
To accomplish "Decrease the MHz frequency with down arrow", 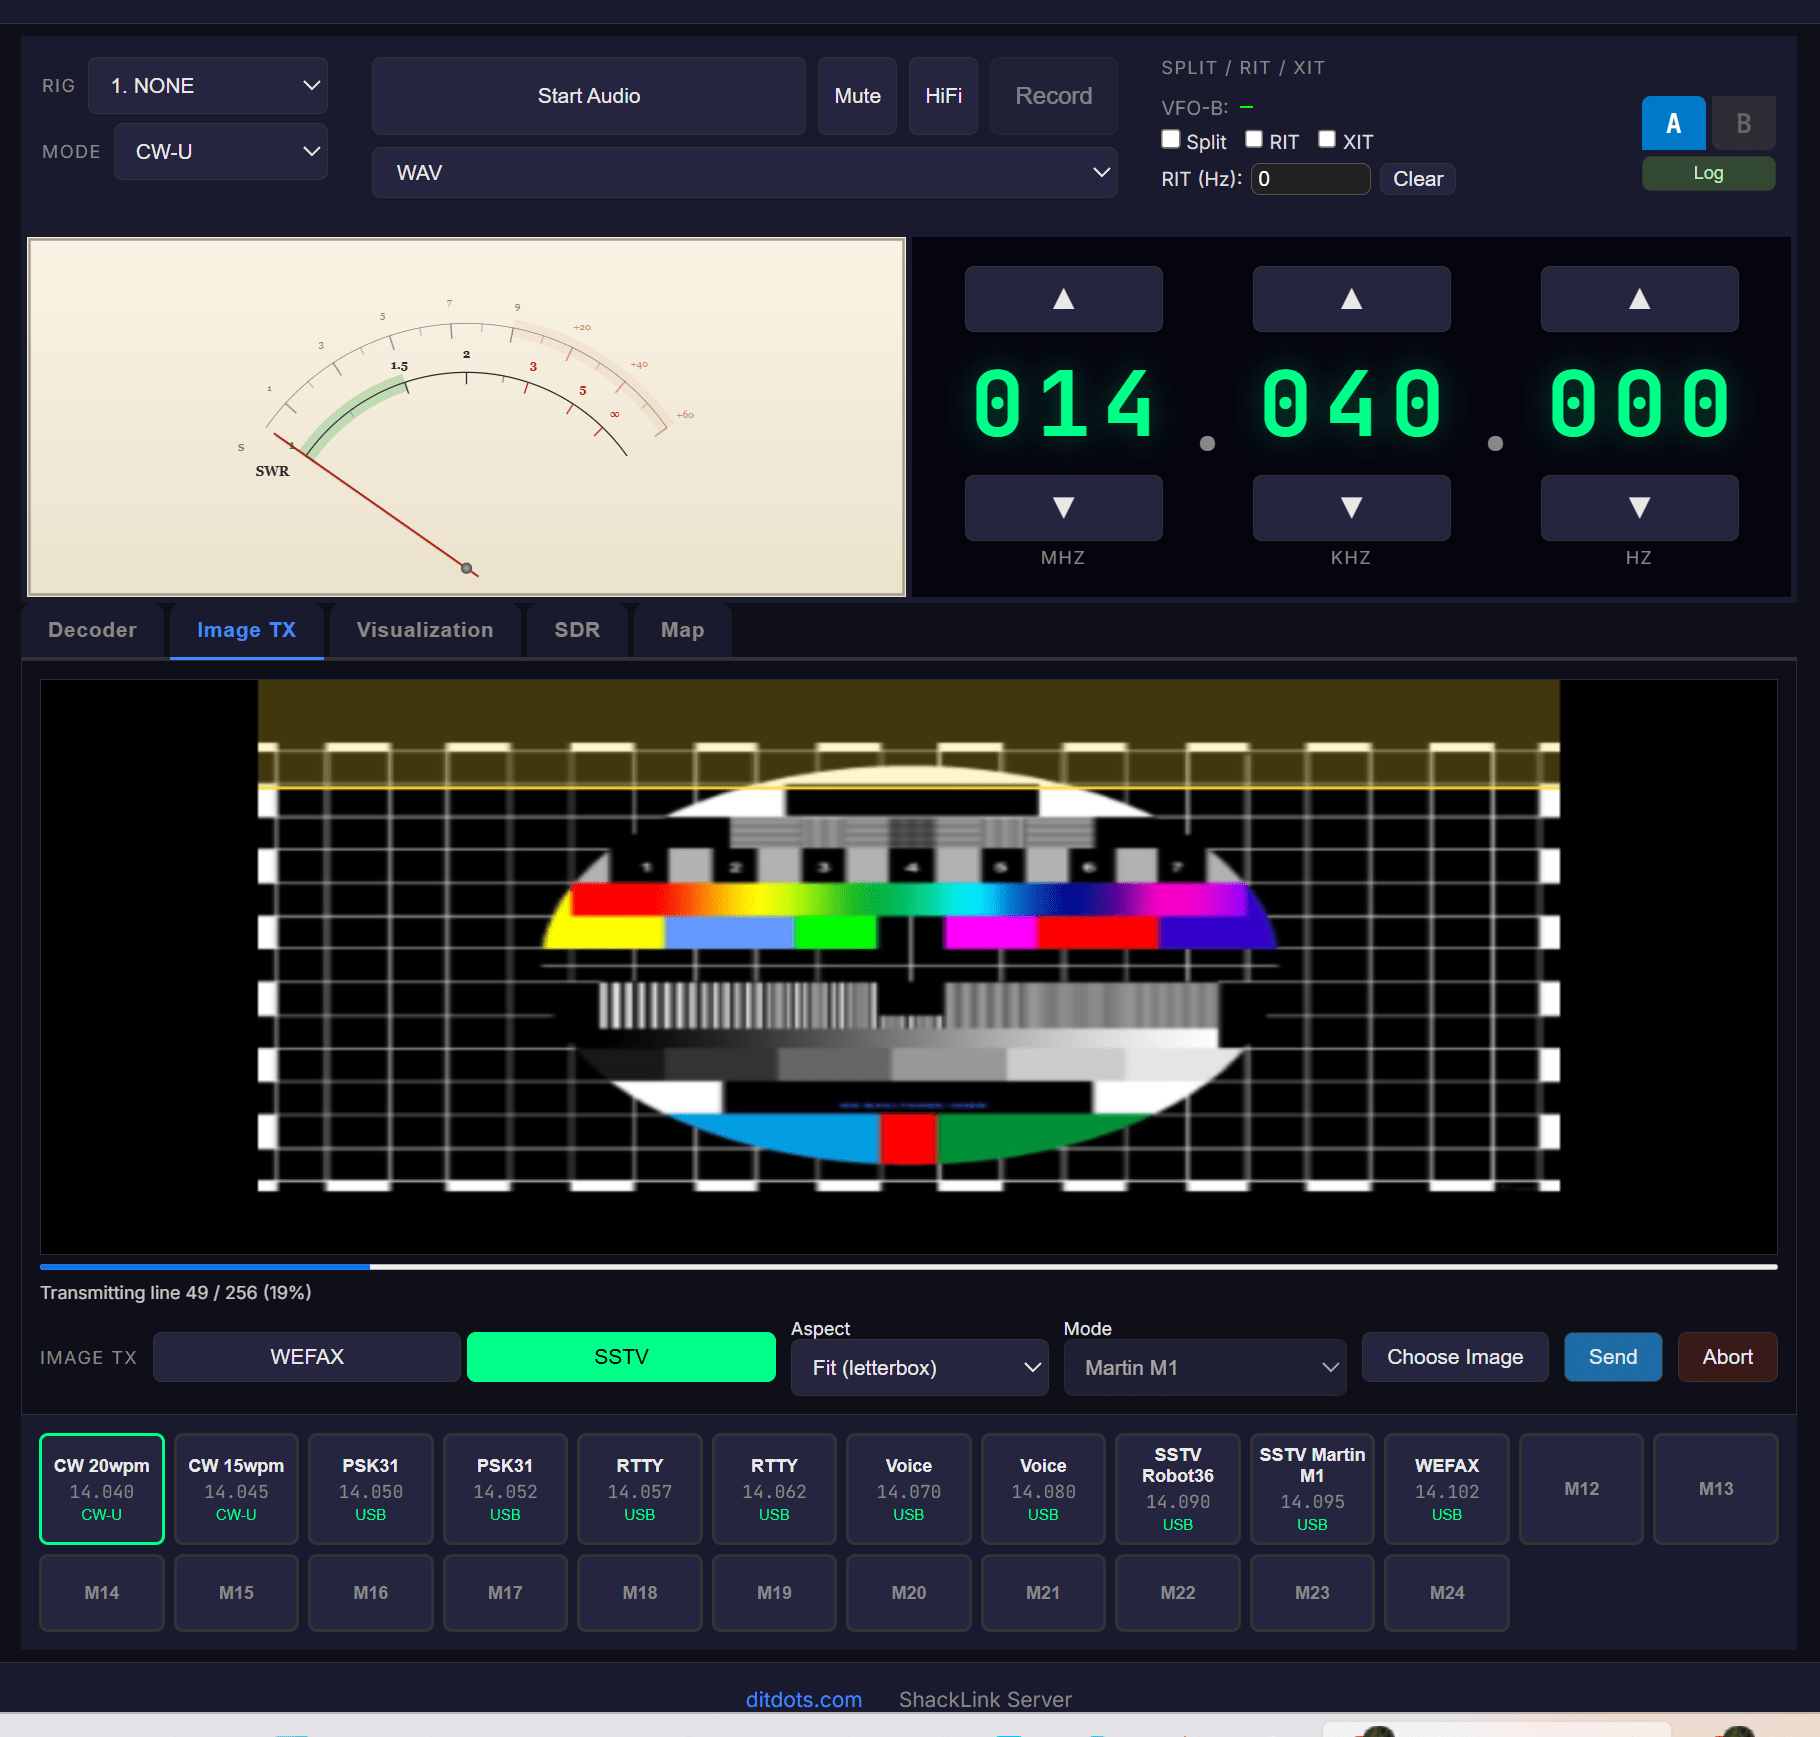I will (x=1063, y=508).
